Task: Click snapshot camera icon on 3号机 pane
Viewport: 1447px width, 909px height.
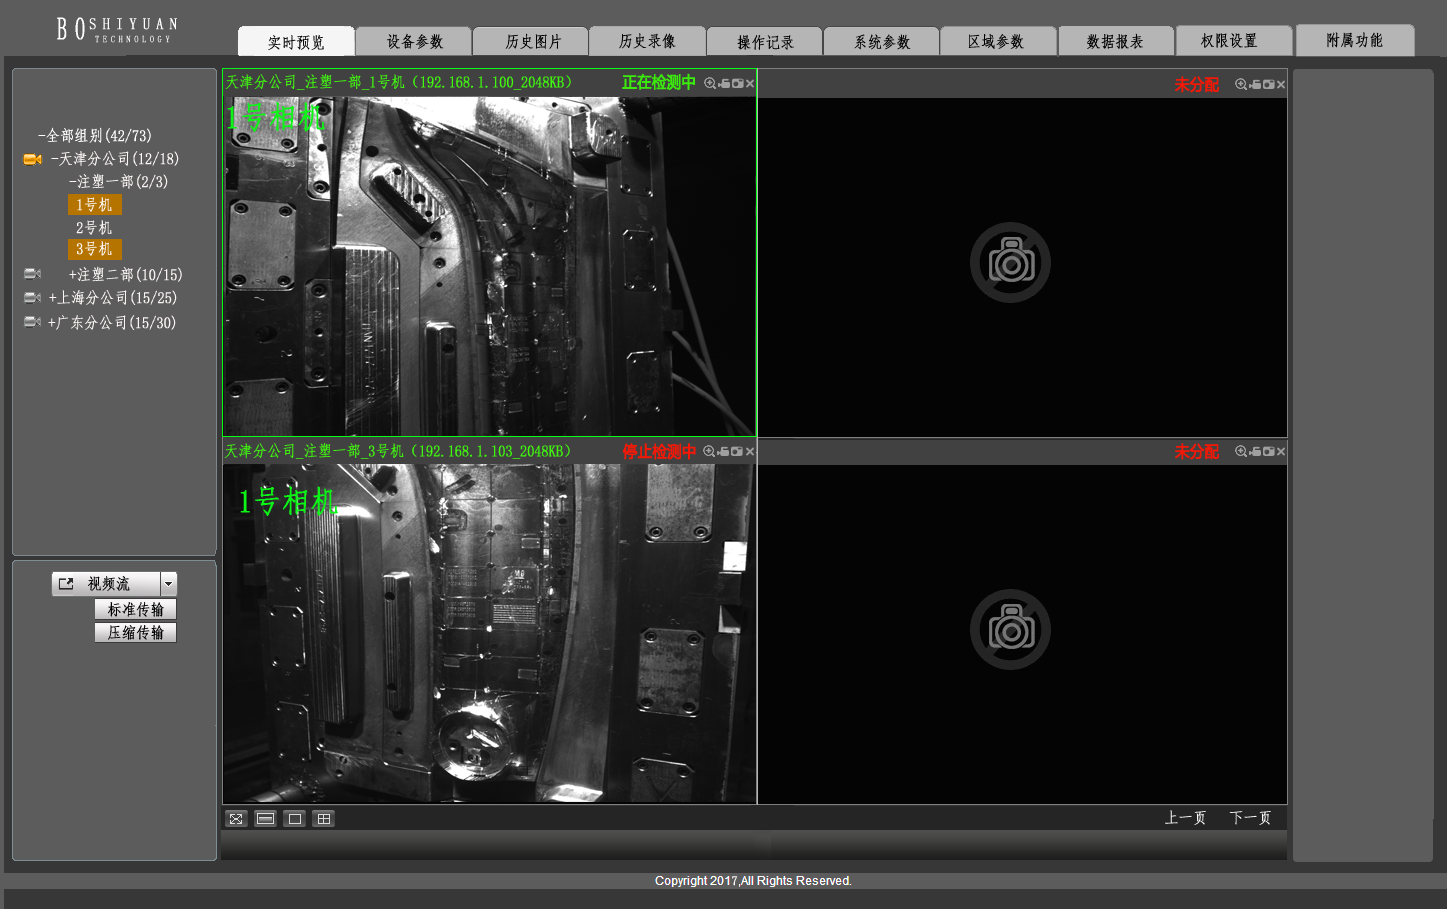Action: [x=737, y=452]
